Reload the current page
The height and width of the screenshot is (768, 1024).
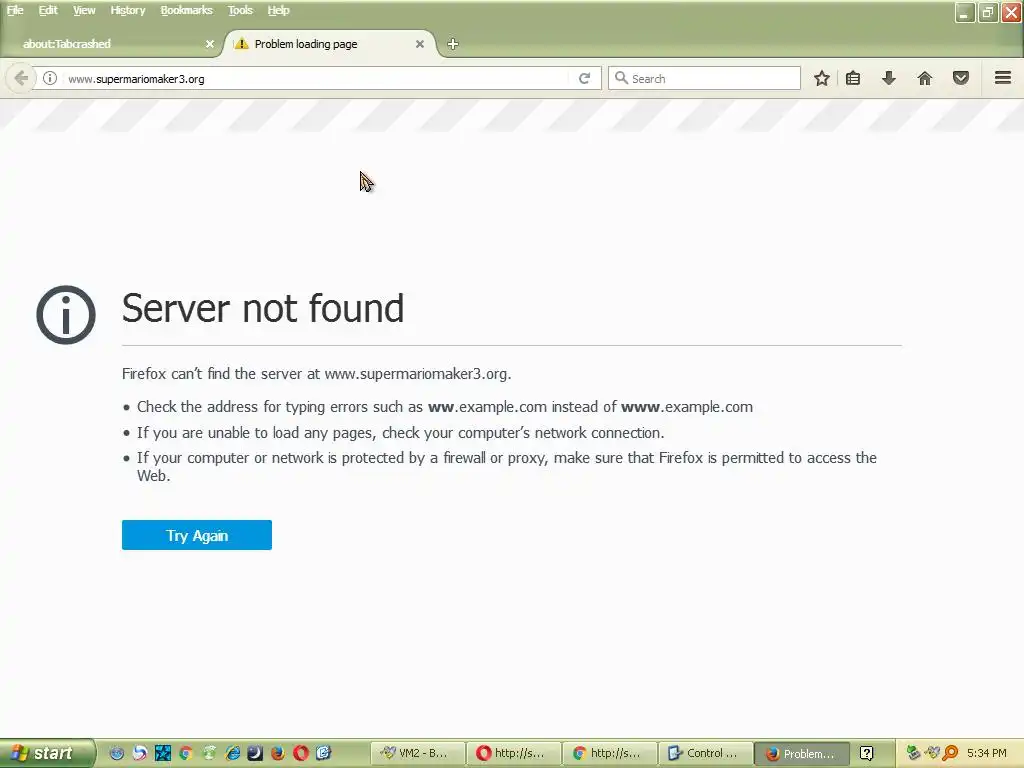point(584,78)
